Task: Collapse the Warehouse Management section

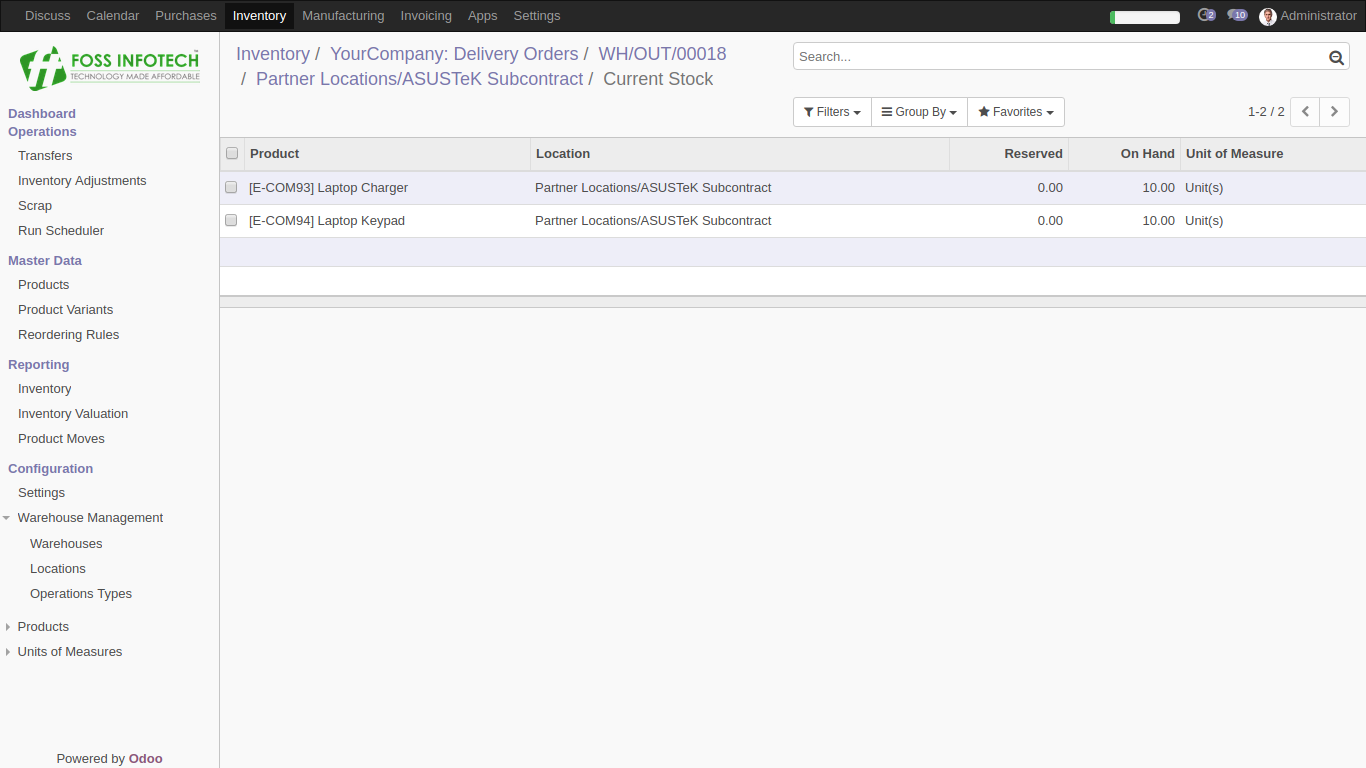Action: (90, 518)
